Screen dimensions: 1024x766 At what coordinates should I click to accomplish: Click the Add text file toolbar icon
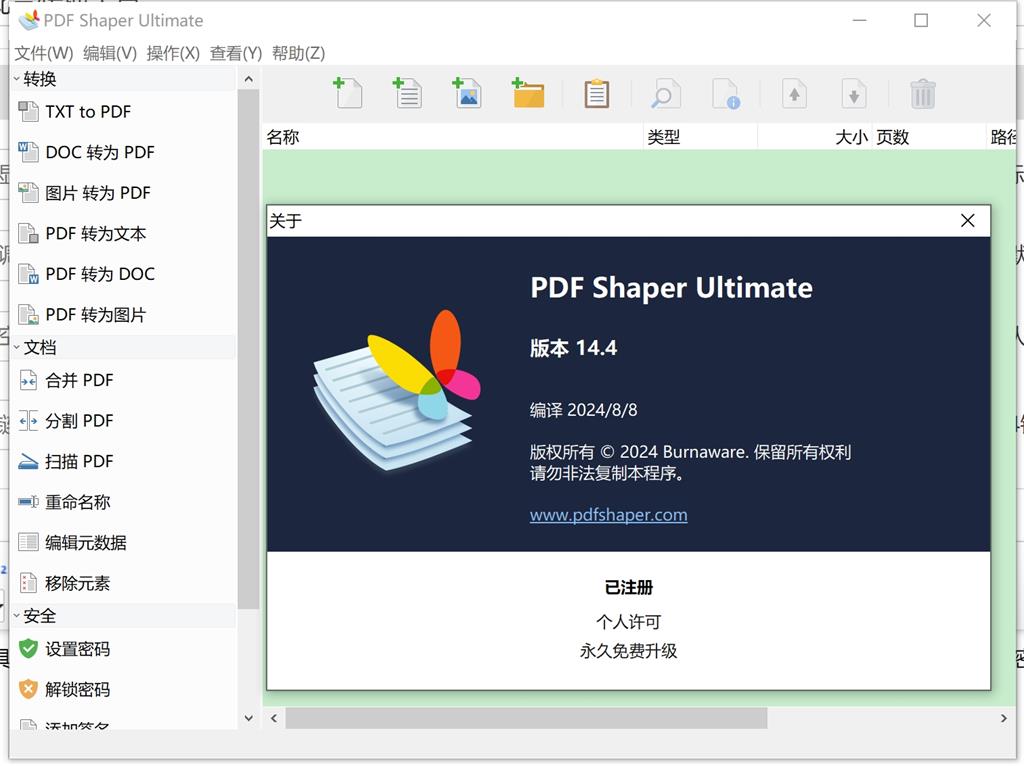click(x=407, y=93)
